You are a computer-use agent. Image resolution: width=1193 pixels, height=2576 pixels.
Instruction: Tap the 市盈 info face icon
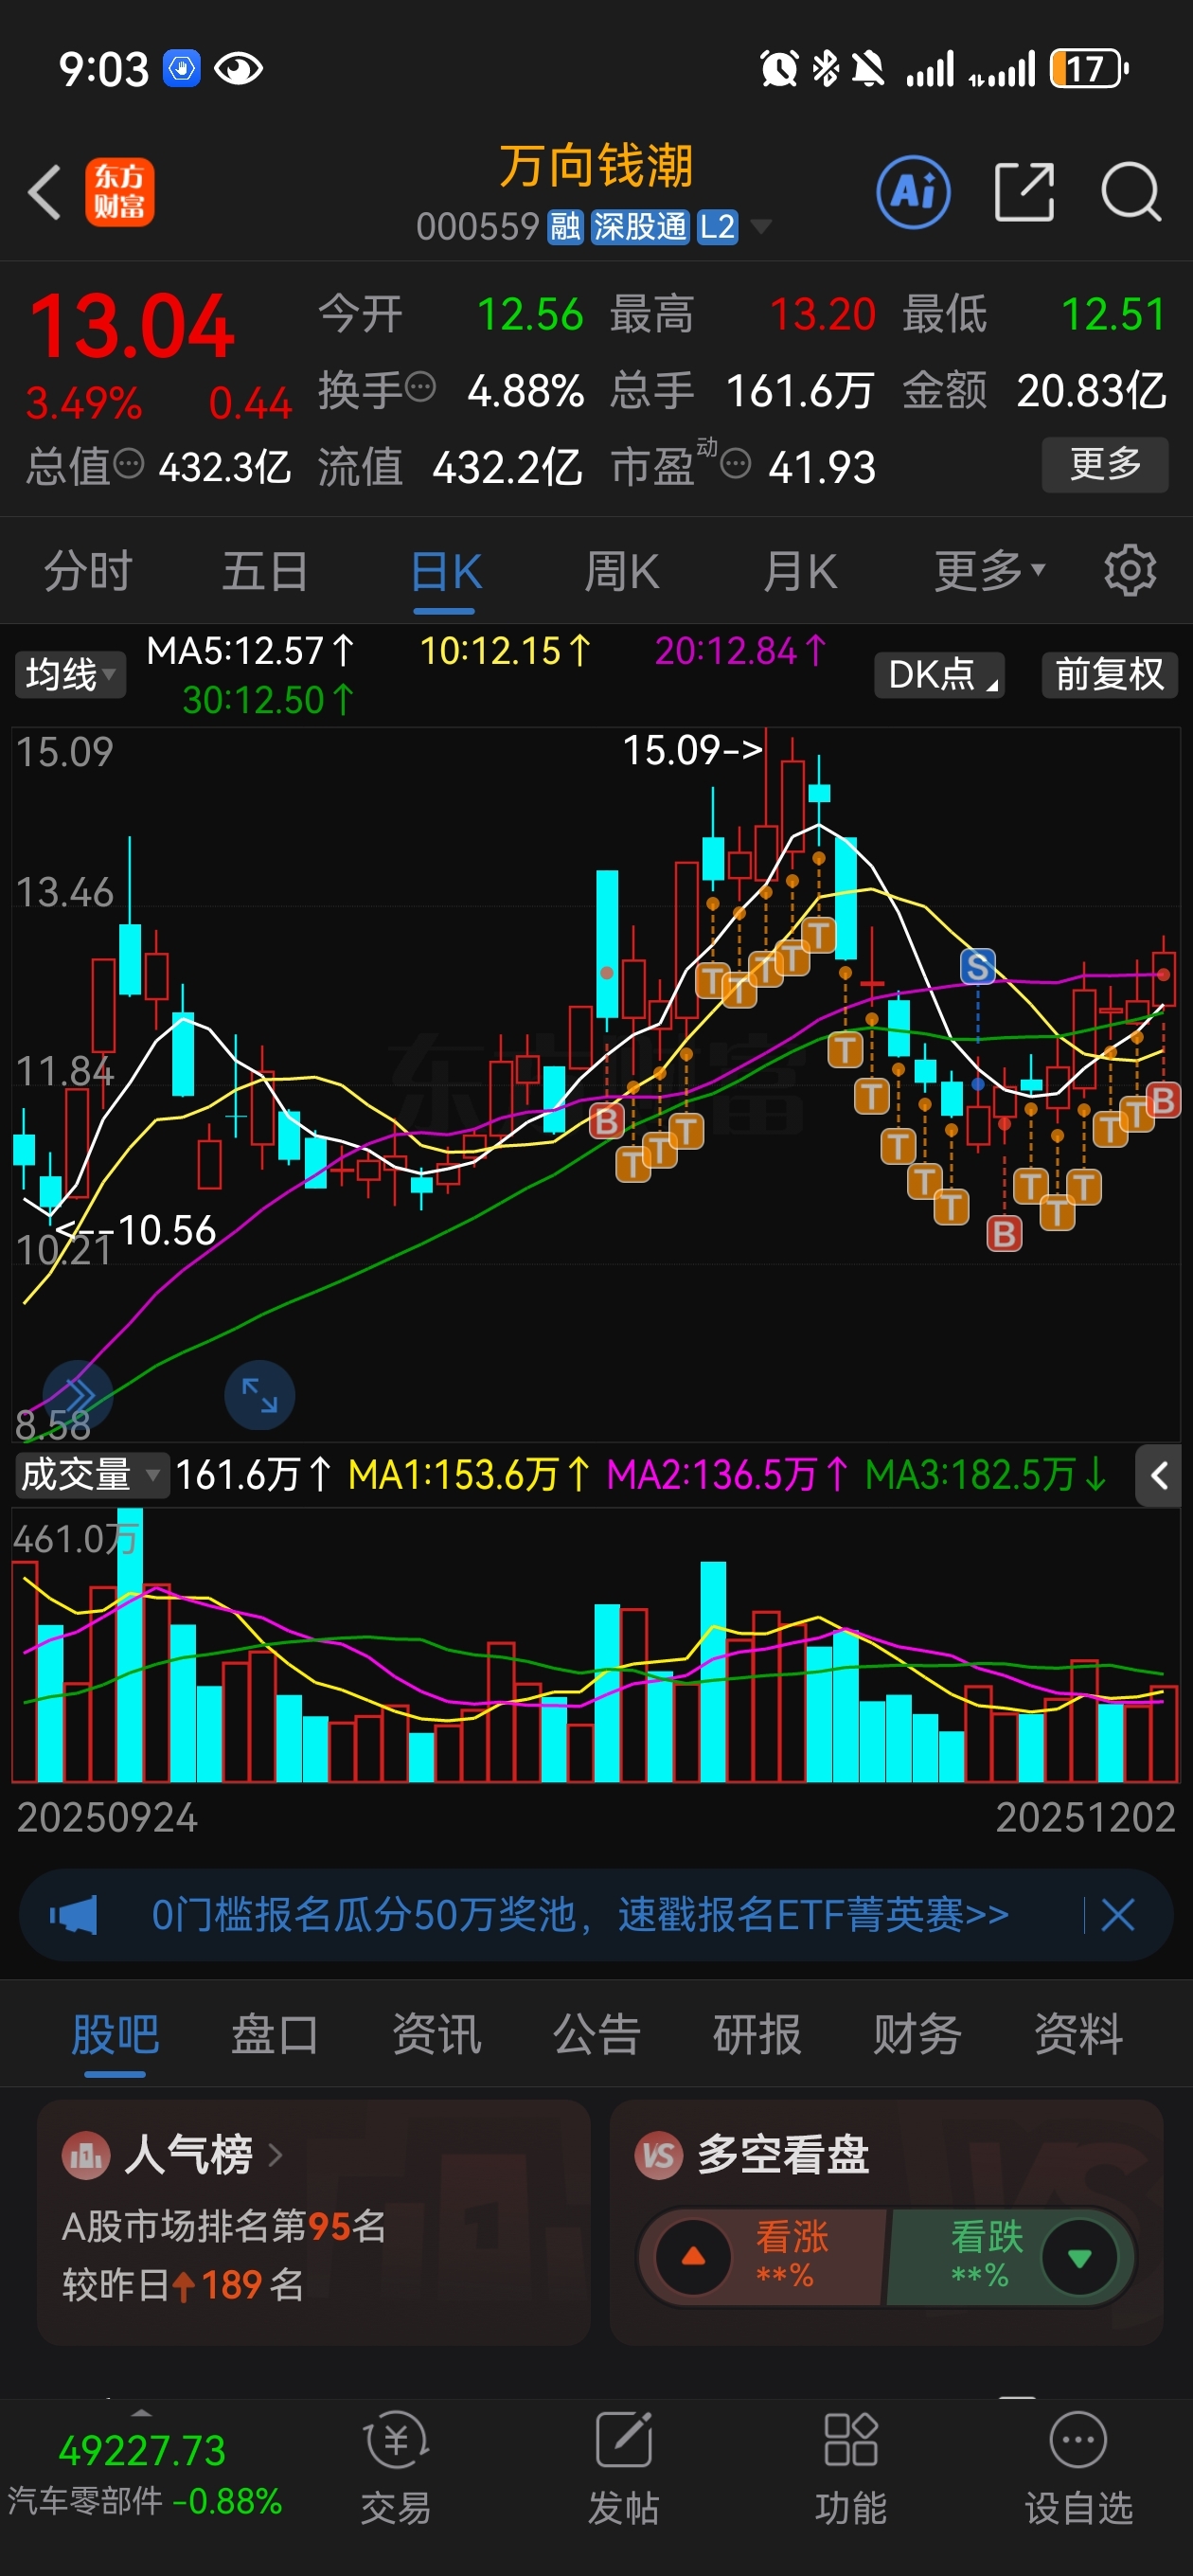pyautogui.click(x=736, y=464)
